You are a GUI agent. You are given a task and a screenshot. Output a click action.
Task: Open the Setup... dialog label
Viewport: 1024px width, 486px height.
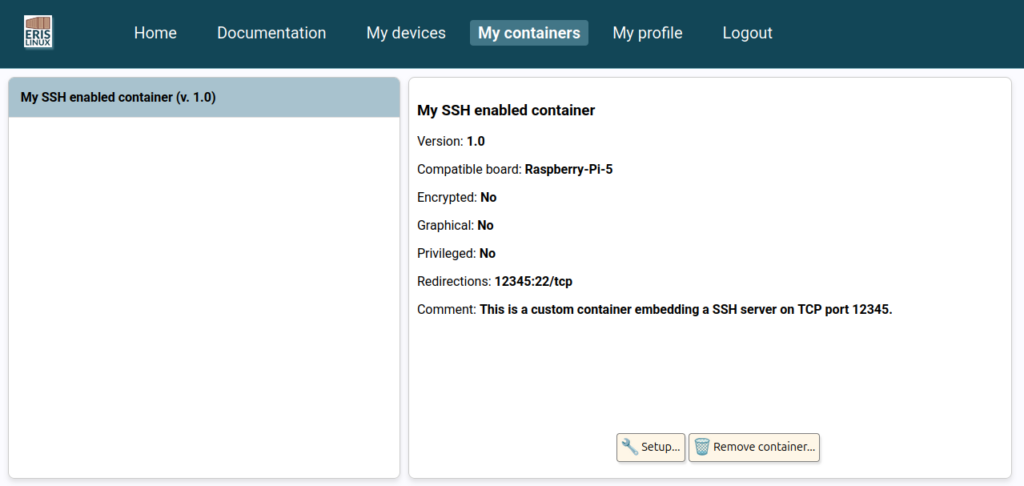[660, 447]
